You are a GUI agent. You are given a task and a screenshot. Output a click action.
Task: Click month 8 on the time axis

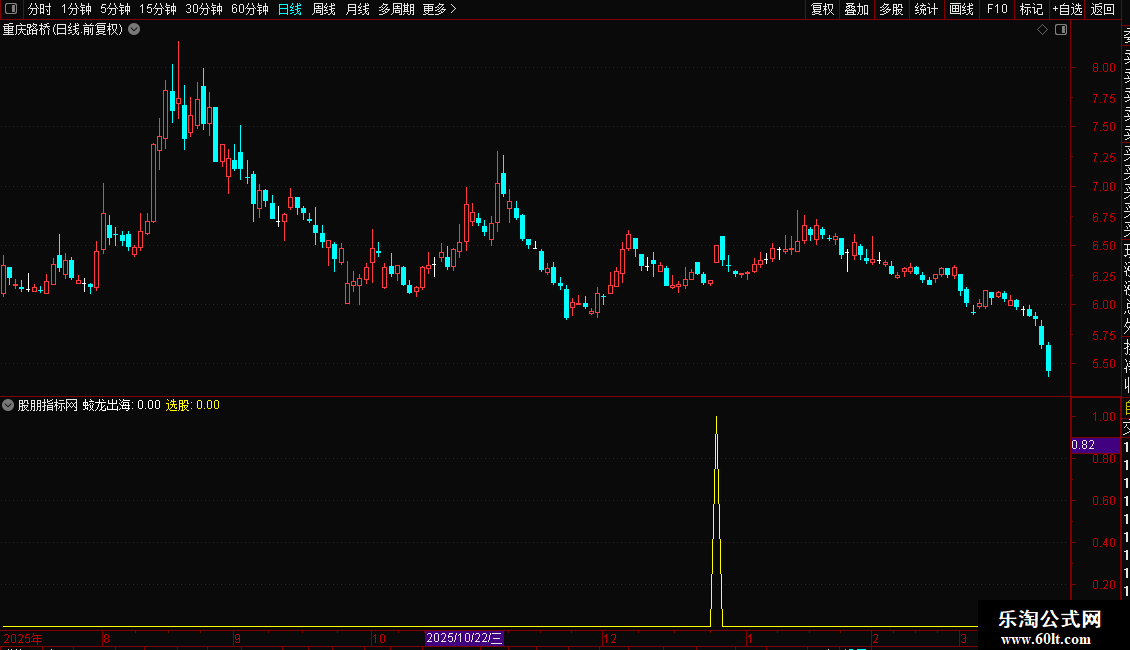tap(106, 638)
